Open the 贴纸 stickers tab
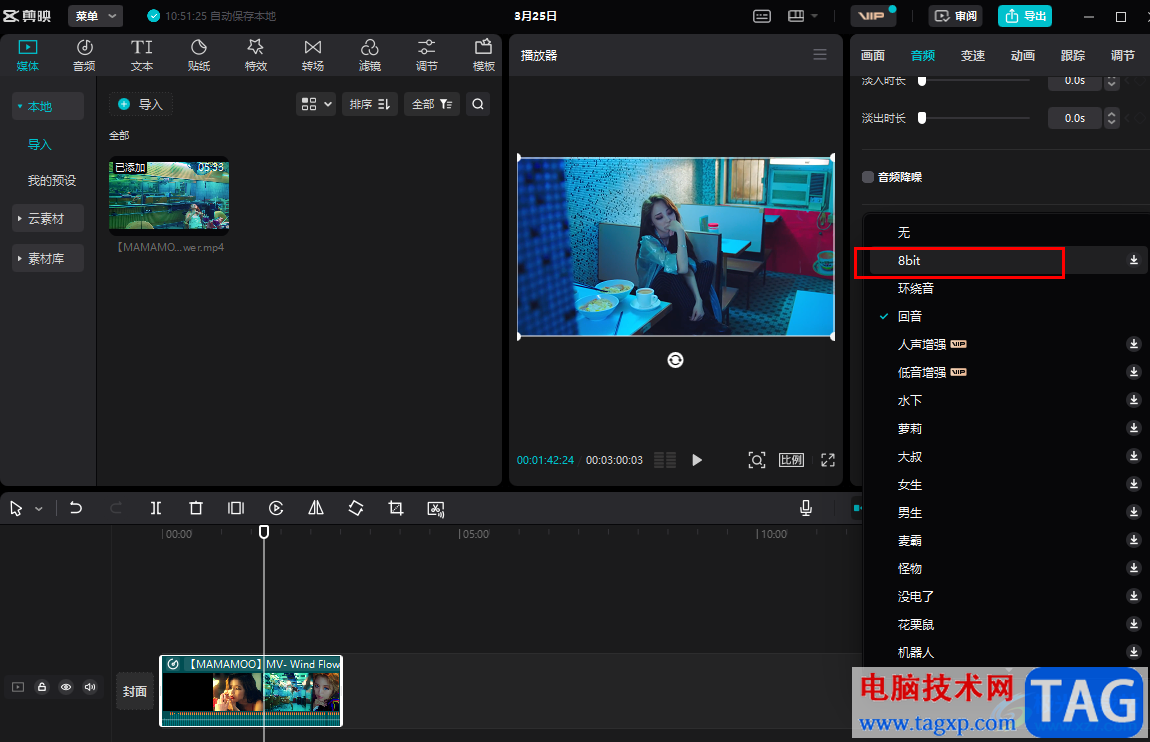Screen dimensions: 1150x742 tap(199, 56)
